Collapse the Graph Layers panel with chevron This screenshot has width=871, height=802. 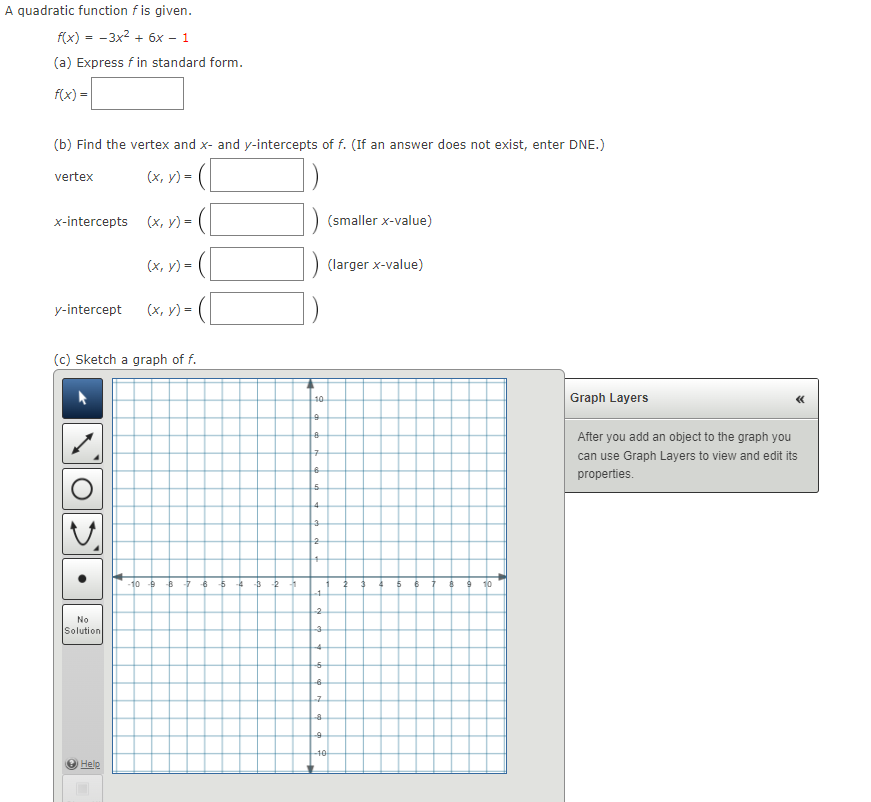[x=800, y=398]
